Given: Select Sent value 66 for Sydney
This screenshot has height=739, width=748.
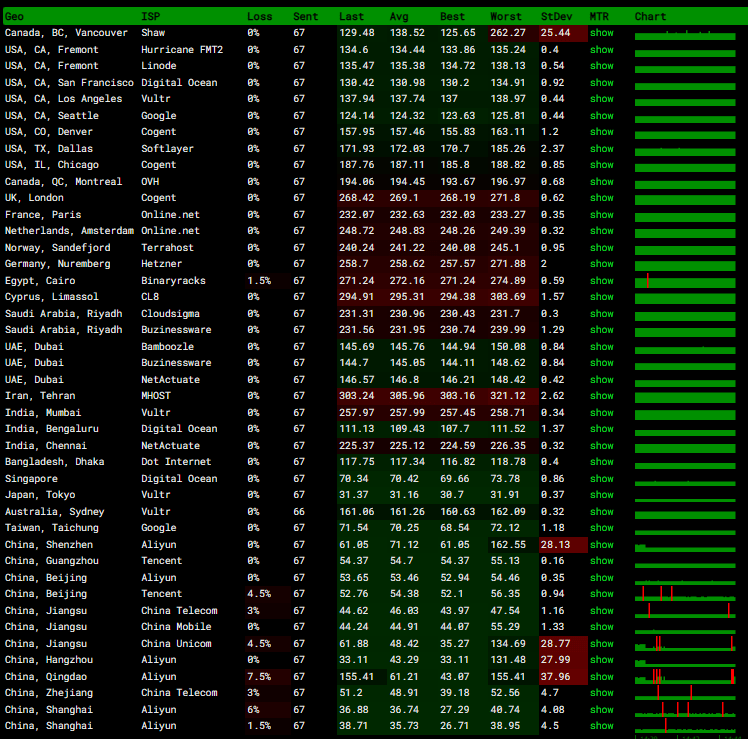Looking at the screenshot, I should coord(299,511).
